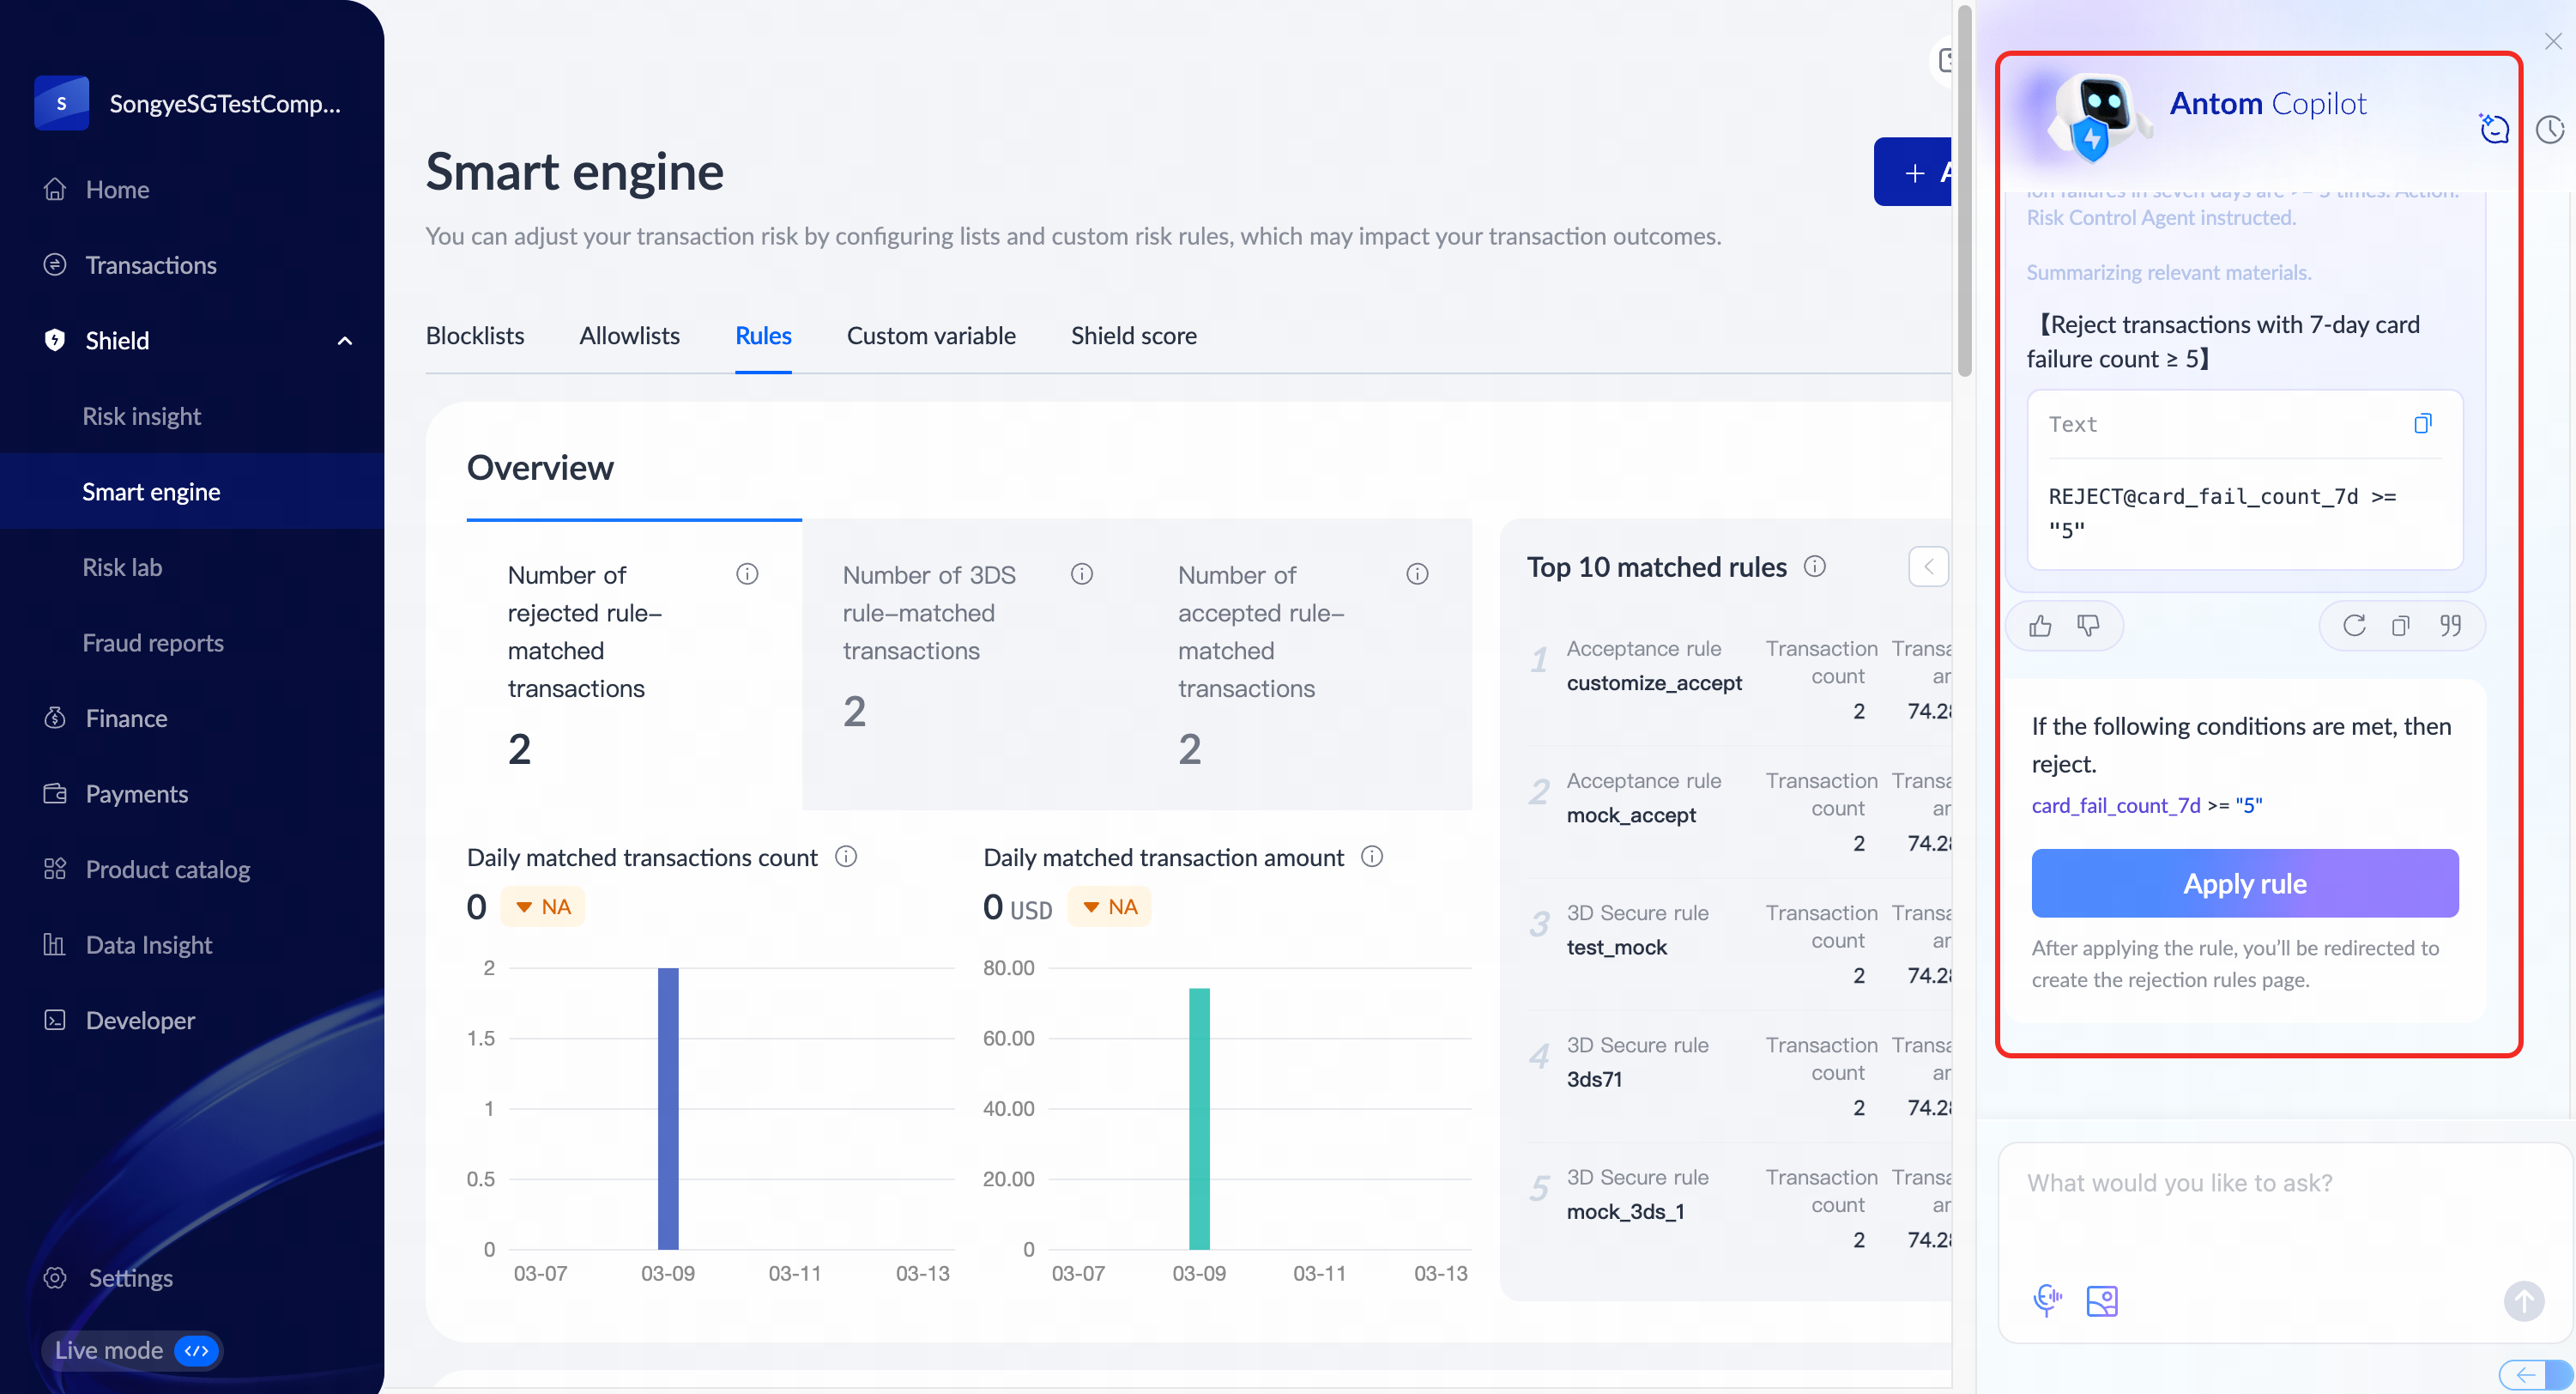Click the page vertical scrollbar
Viewport: 2576px width, 1394px height.
(1964, 190)
